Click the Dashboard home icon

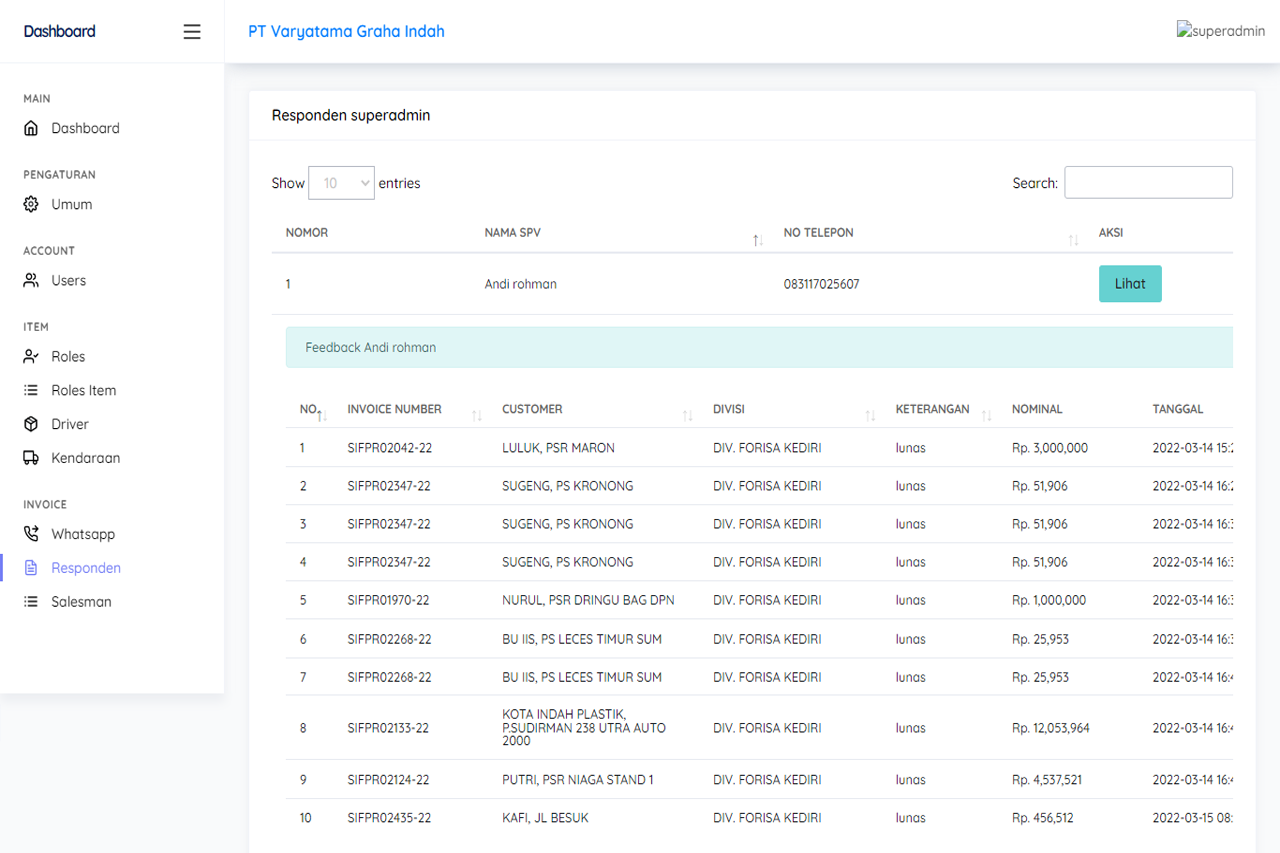(x=31, y=128)
